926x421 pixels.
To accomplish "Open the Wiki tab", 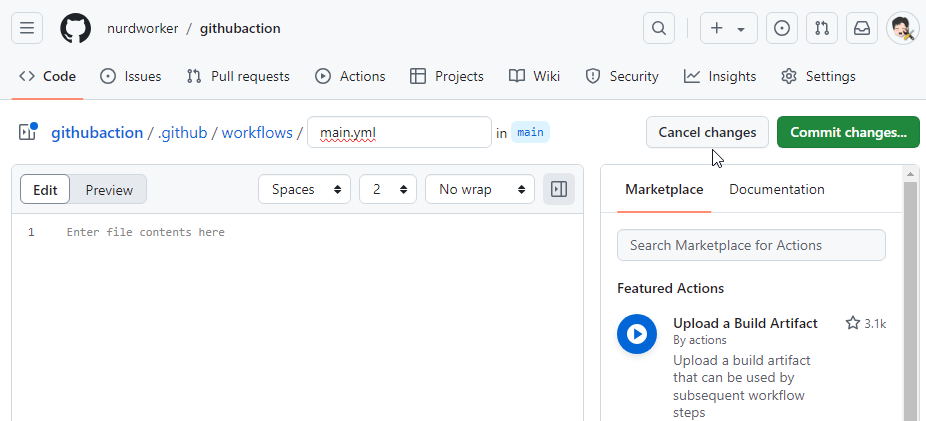I will click(x=534, y=76).
